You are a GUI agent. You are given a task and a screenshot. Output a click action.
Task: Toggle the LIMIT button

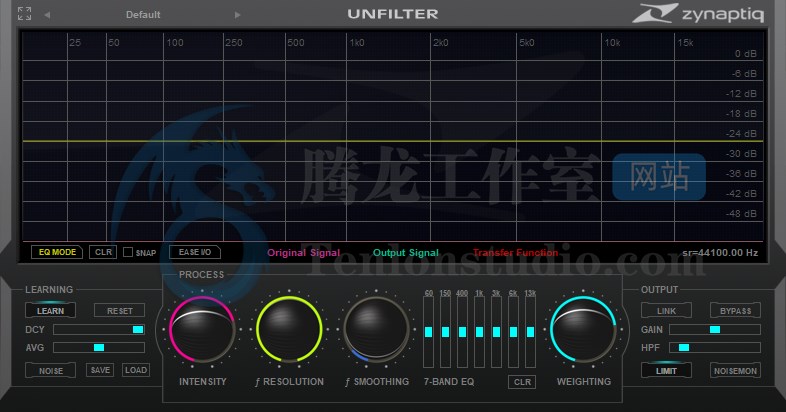click(x=666, y=371)
